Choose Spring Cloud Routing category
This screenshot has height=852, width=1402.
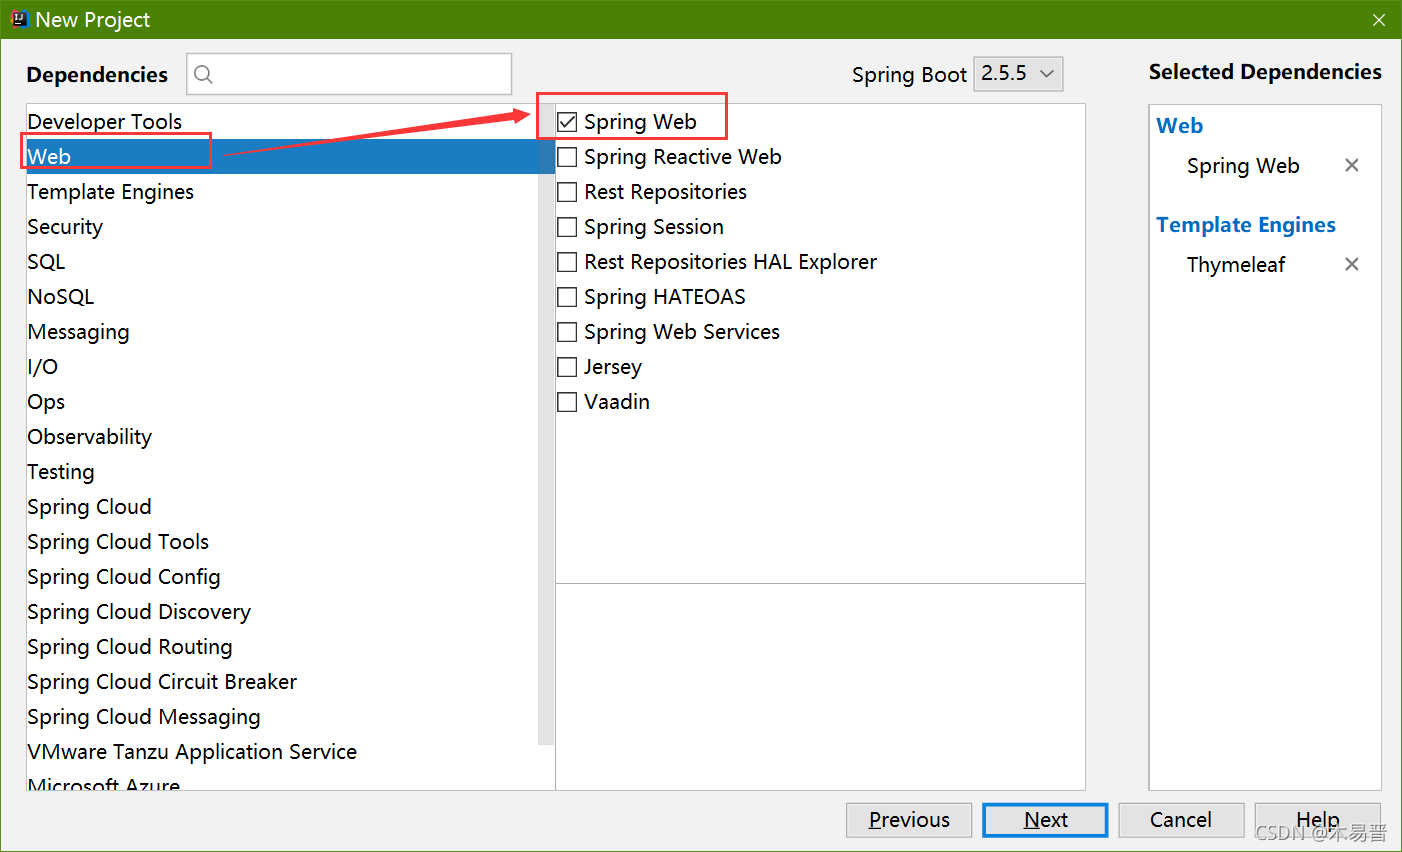click(282, 647)
